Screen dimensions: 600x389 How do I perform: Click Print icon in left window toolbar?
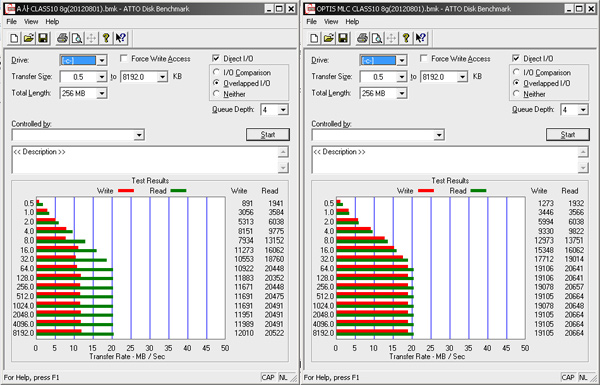62,38
